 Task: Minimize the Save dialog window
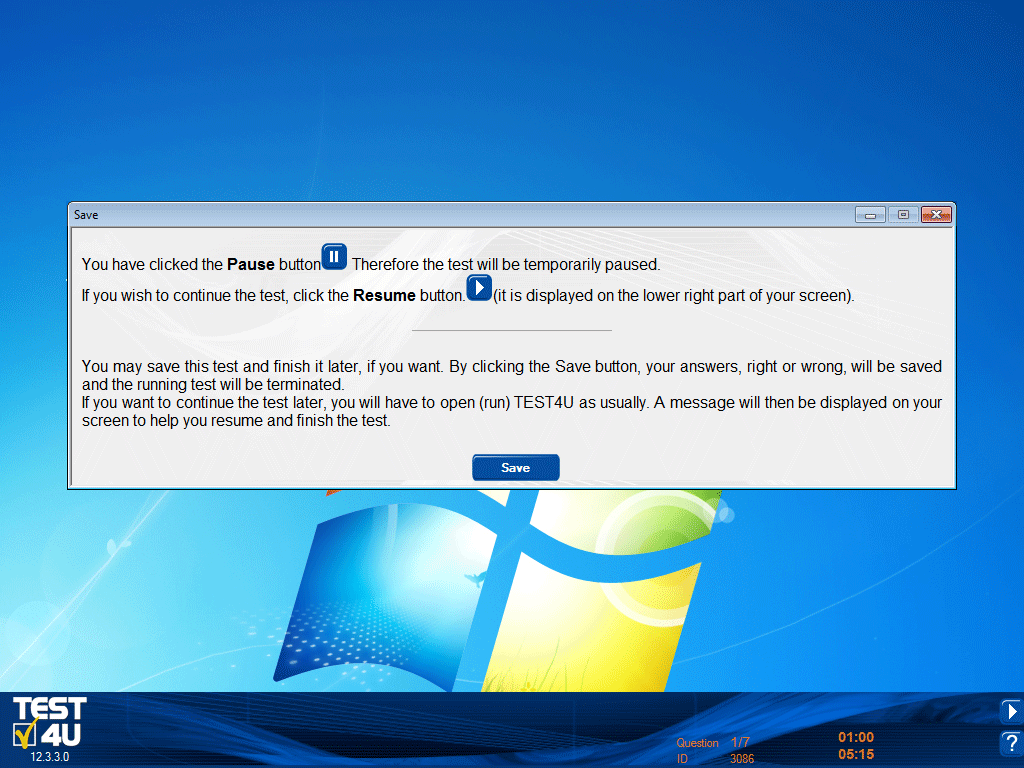(870, 215)
